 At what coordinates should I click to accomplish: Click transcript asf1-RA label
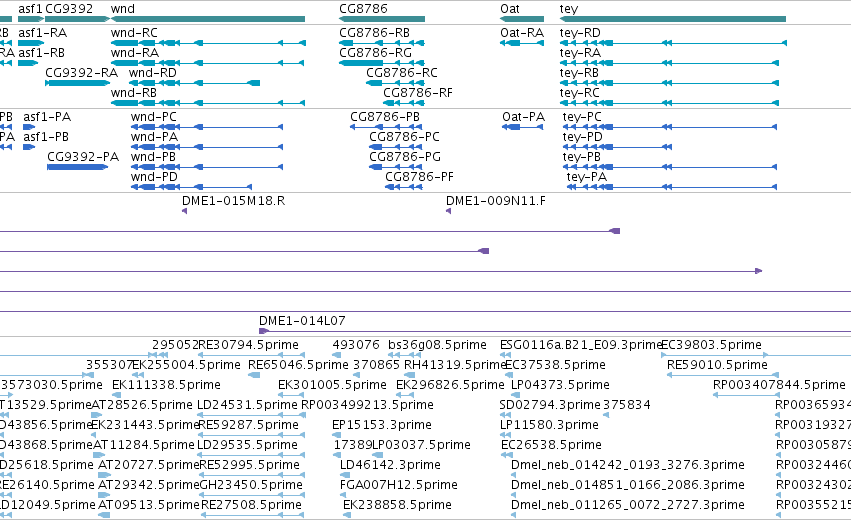pyautogui.click(x=42, y=33)
